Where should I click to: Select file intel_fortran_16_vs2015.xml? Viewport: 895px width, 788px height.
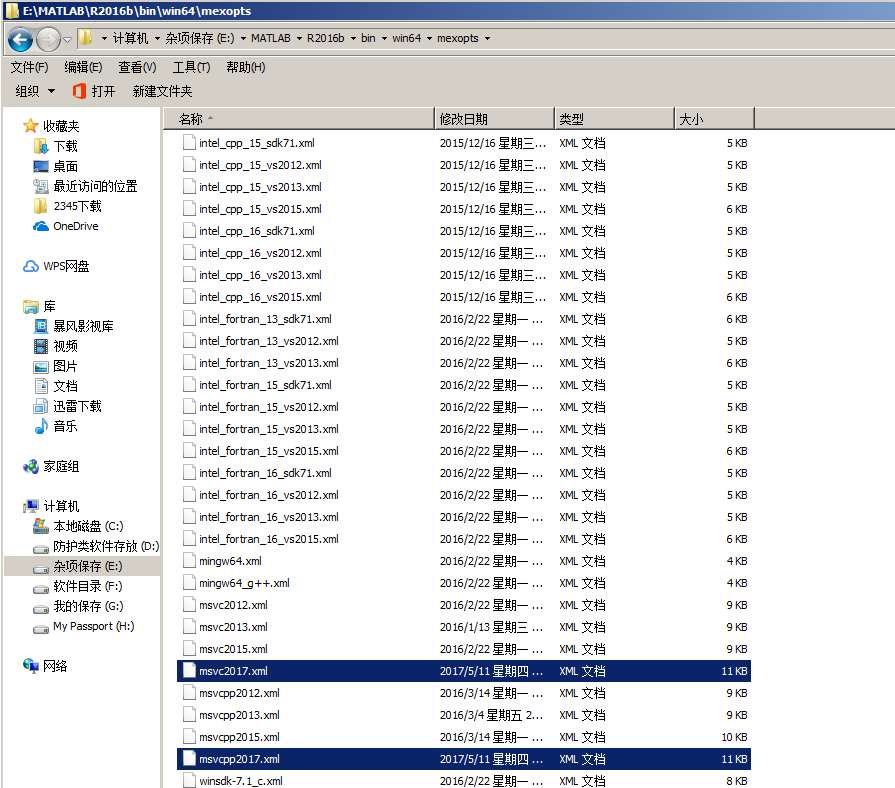(463, 539)
